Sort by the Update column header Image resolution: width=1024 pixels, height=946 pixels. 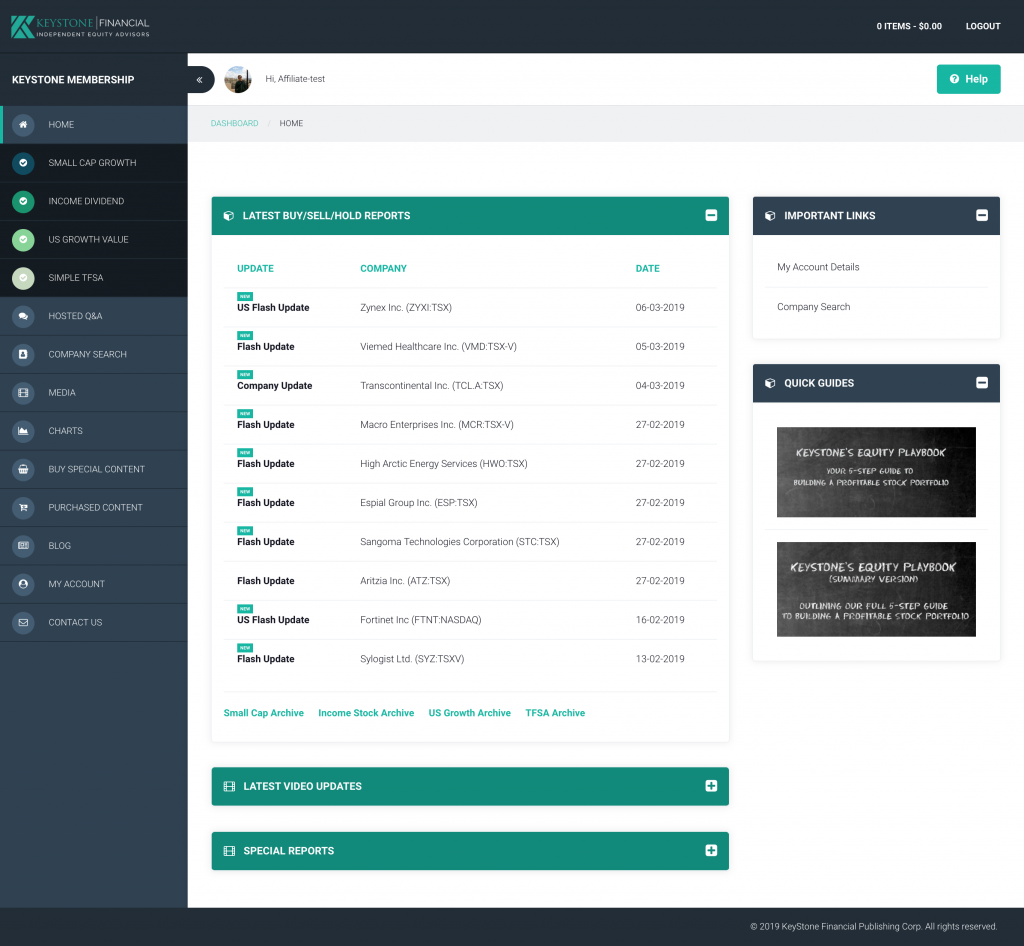click(x=255, y=268)
